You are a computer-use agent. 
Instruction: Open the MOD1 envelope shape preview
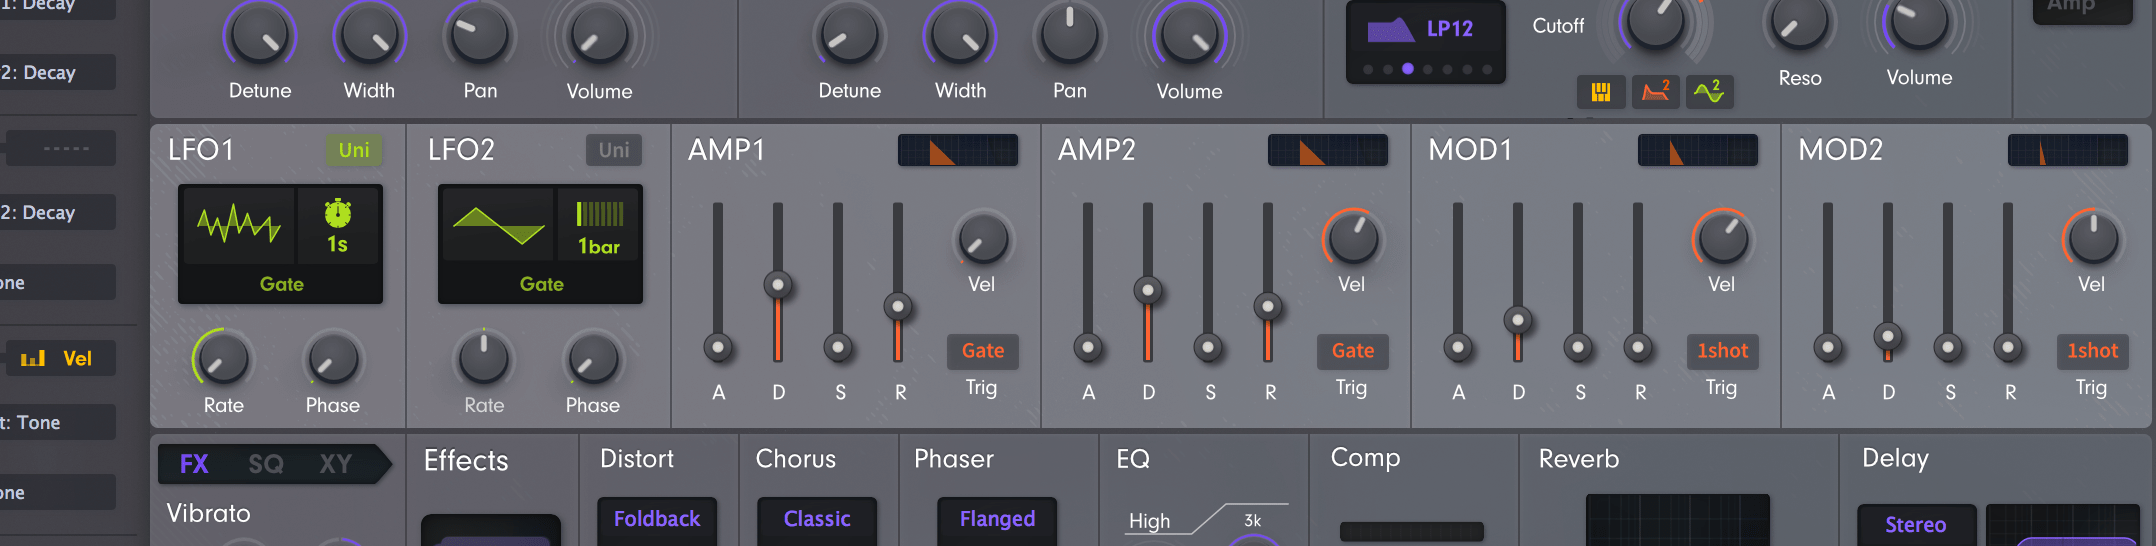tap(1697, 151)
